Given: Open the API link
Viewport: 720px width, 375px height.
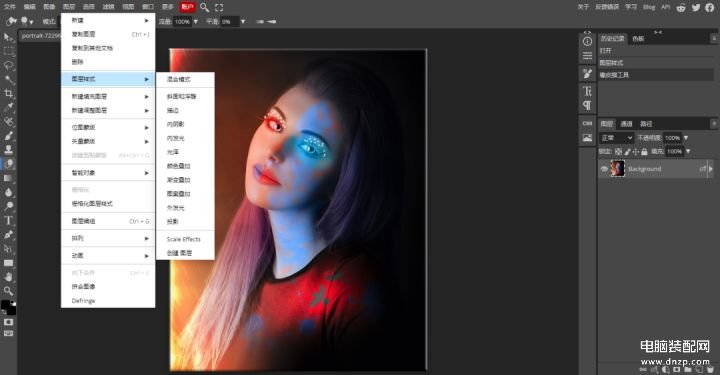Looking at the screenshot, I should 665,7.
